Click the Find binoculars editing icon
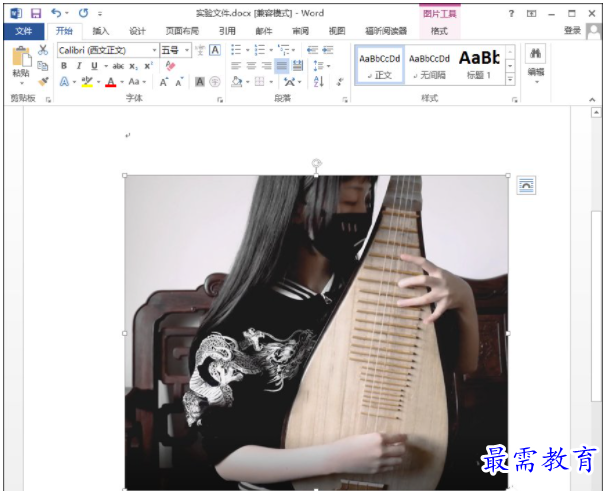The image size is (605, 491). (x=536, y=54)
